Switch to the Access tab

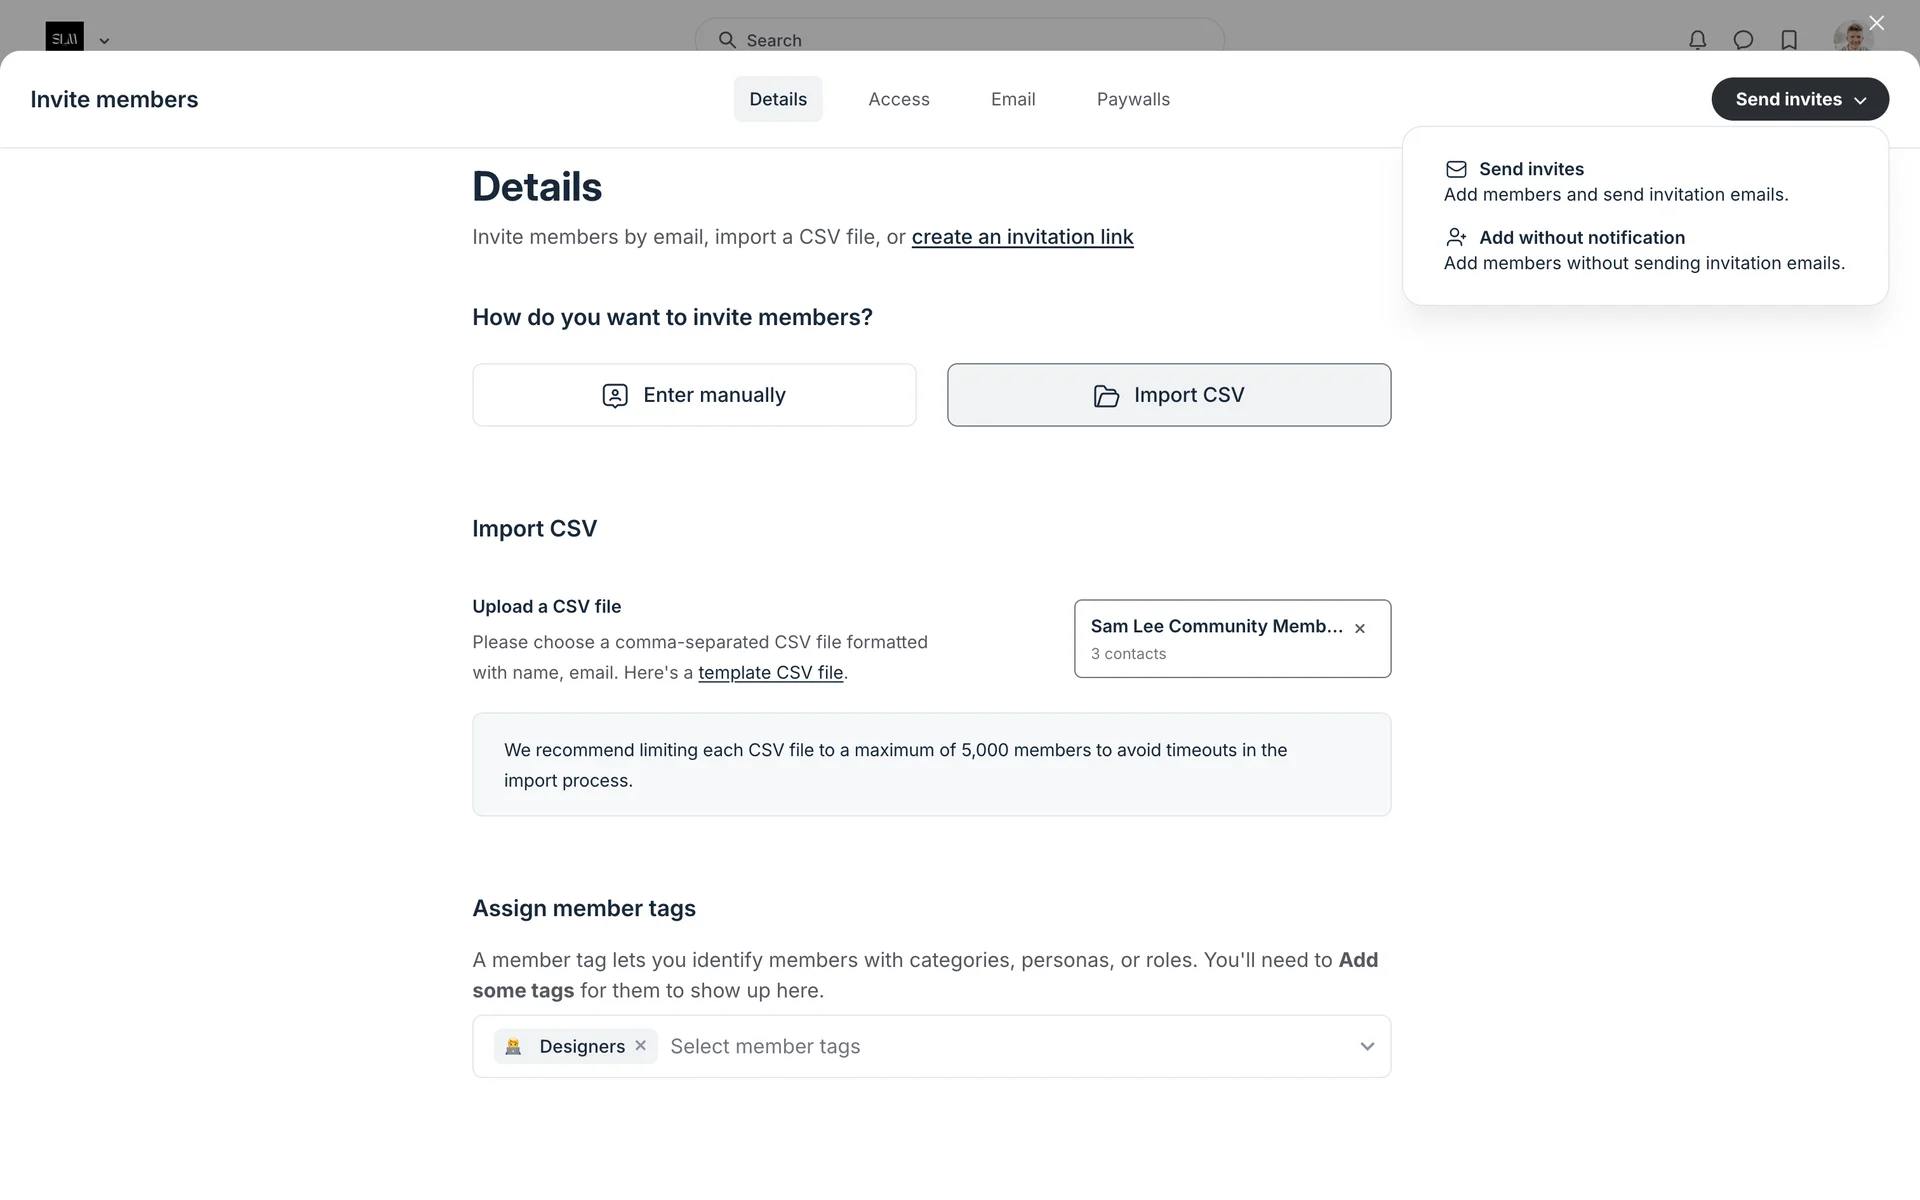point(898,99)
